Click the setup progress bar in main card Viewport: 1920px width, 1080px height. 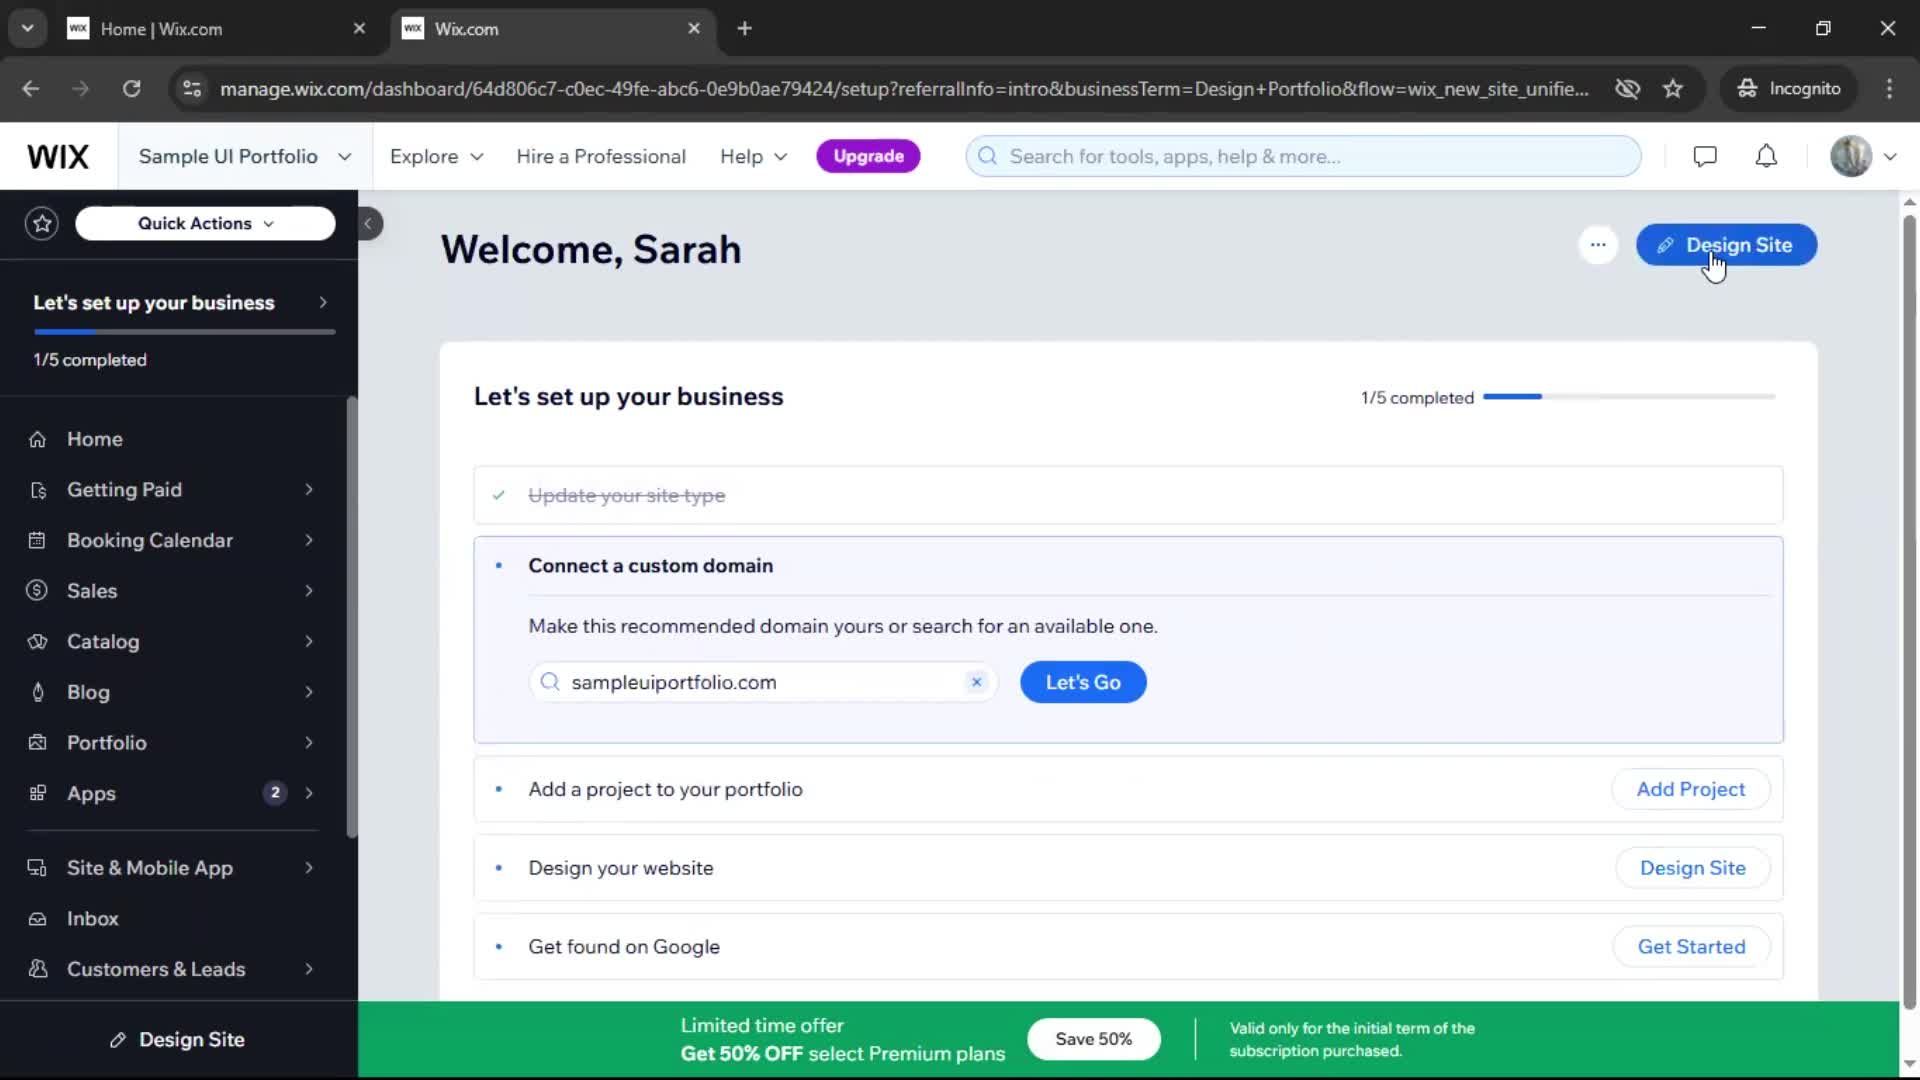click(x=1629, y=397)
